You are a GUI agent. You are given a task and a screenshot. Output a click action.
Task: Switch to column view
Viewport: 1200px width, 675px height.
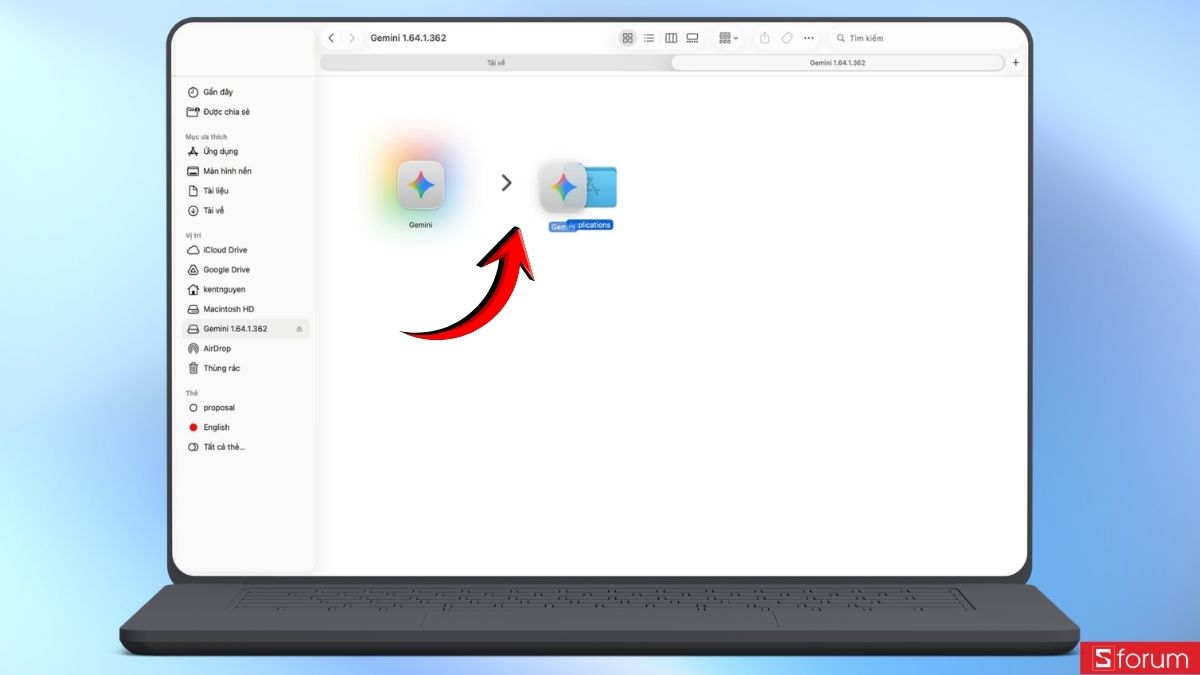click(671, 38)
